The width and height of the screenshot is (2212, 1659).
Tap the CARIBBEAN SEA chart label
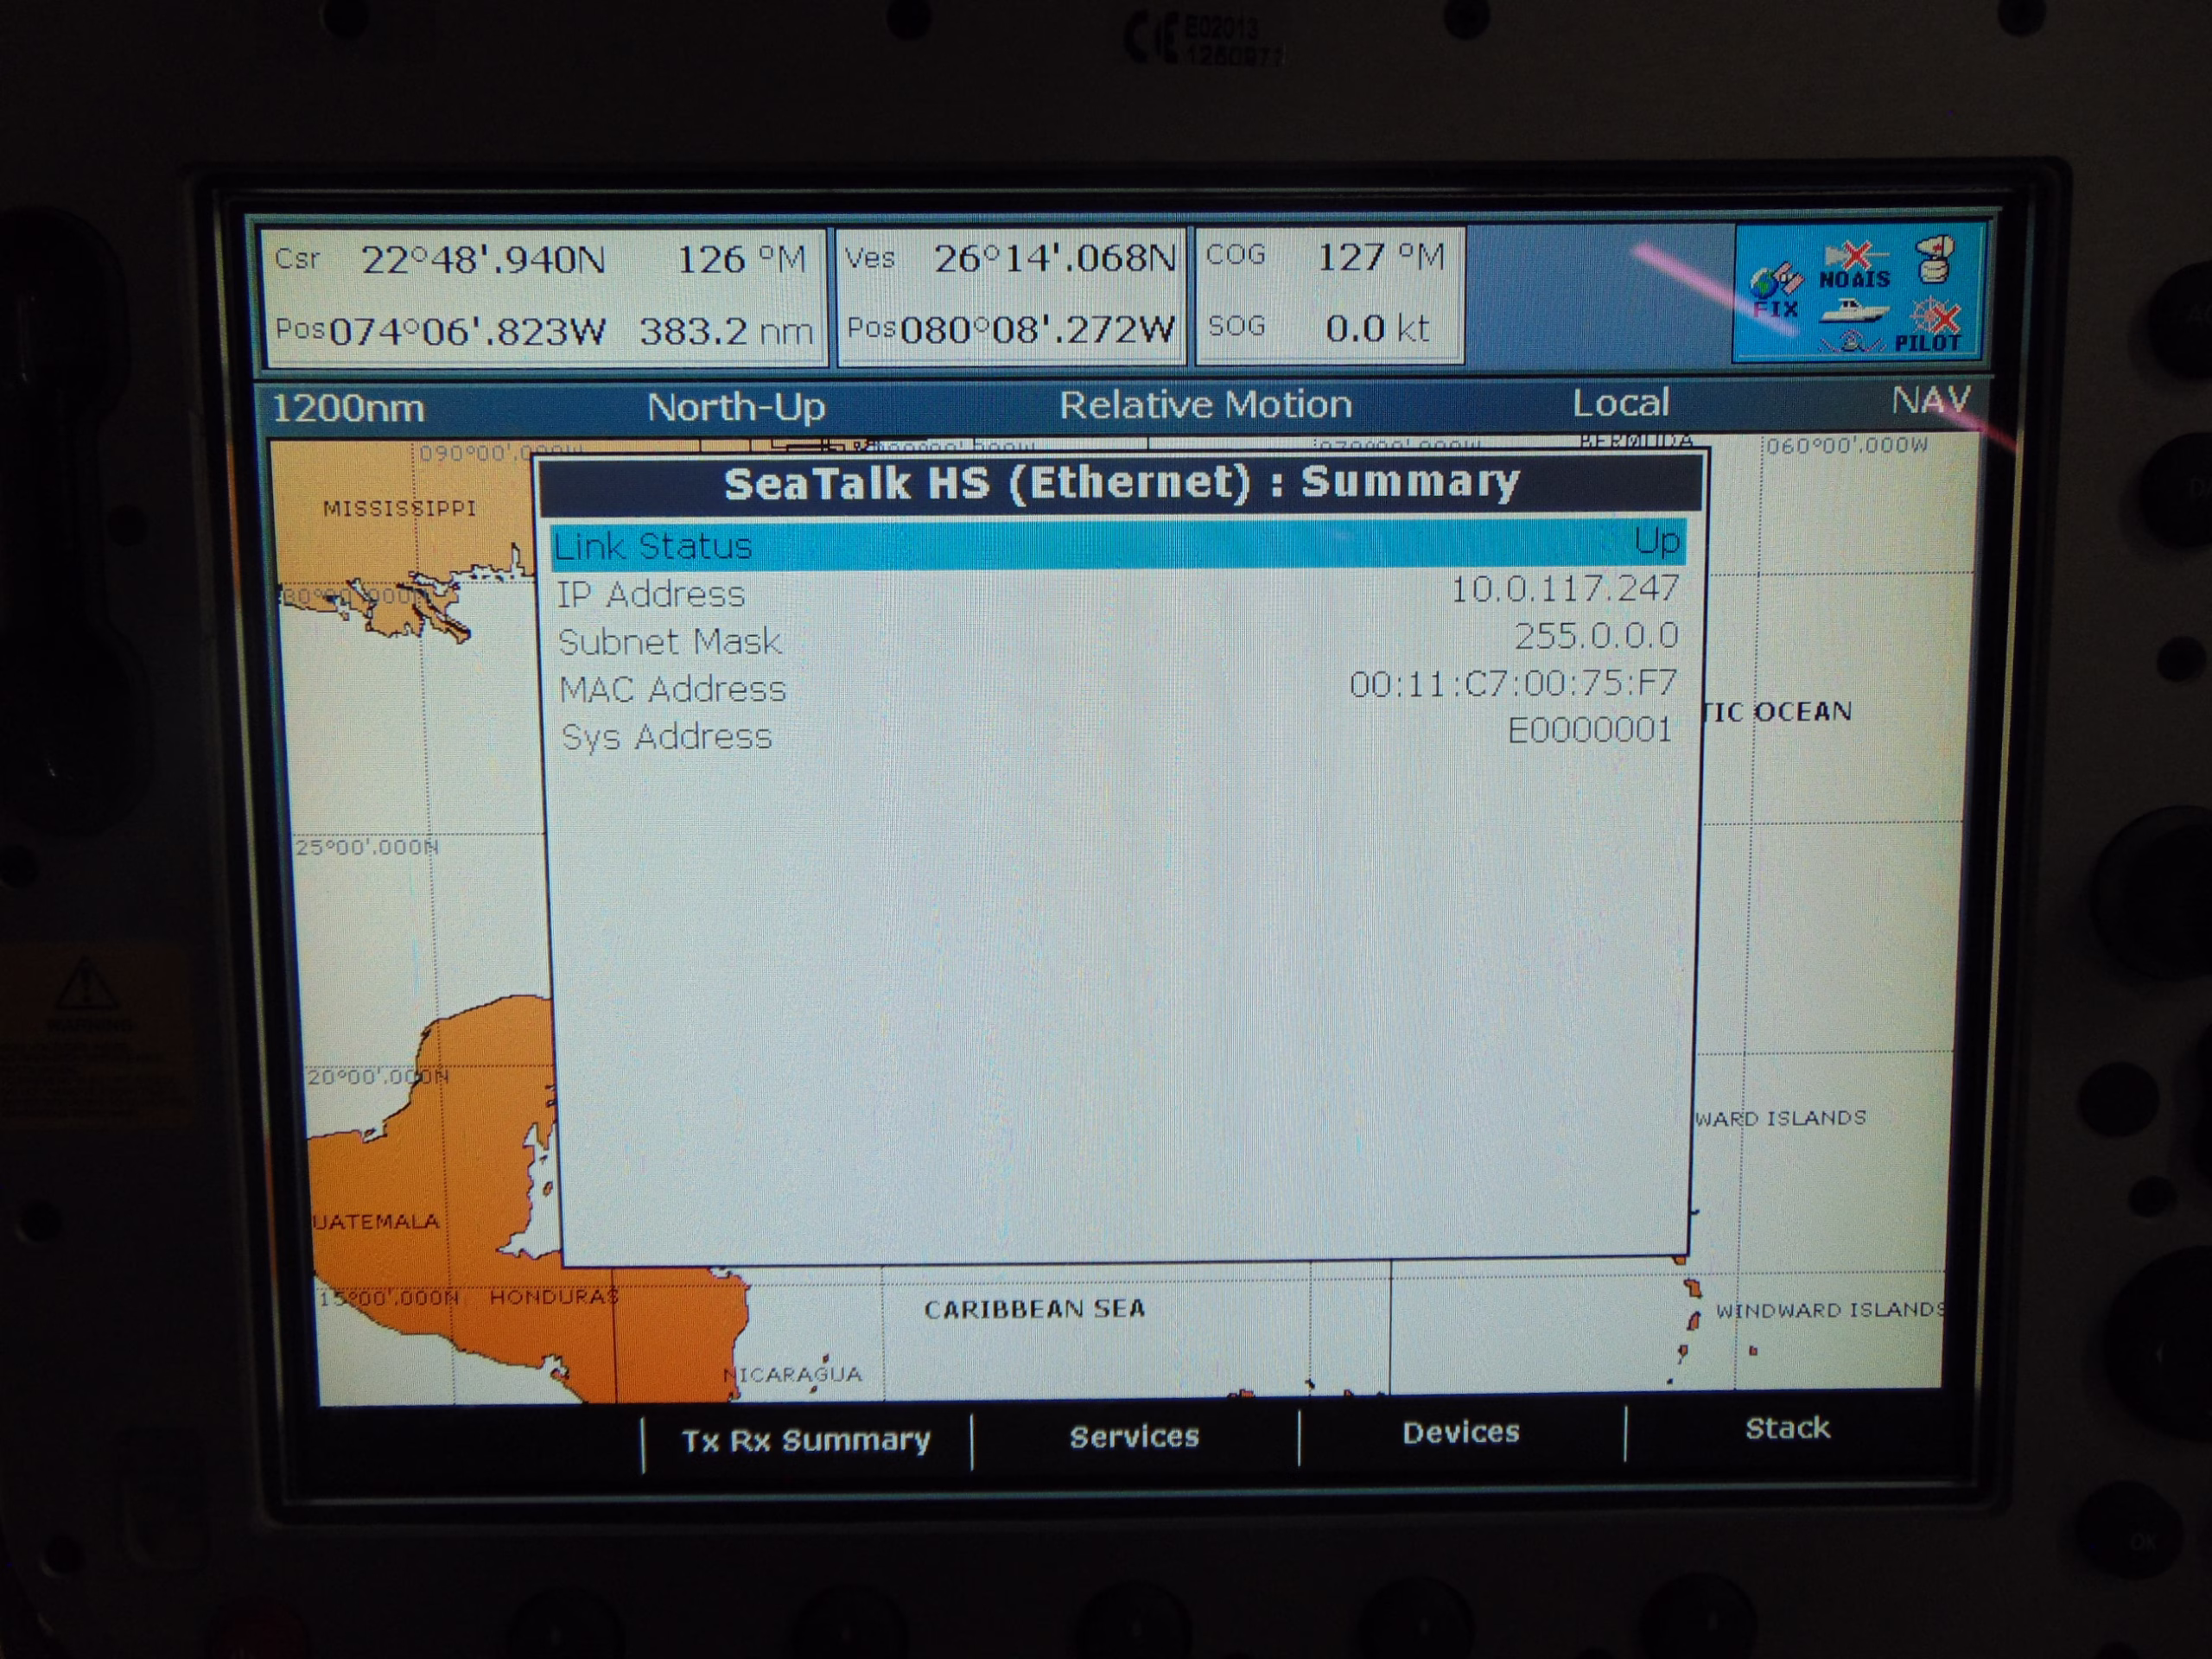[x=1034, y=1309]
